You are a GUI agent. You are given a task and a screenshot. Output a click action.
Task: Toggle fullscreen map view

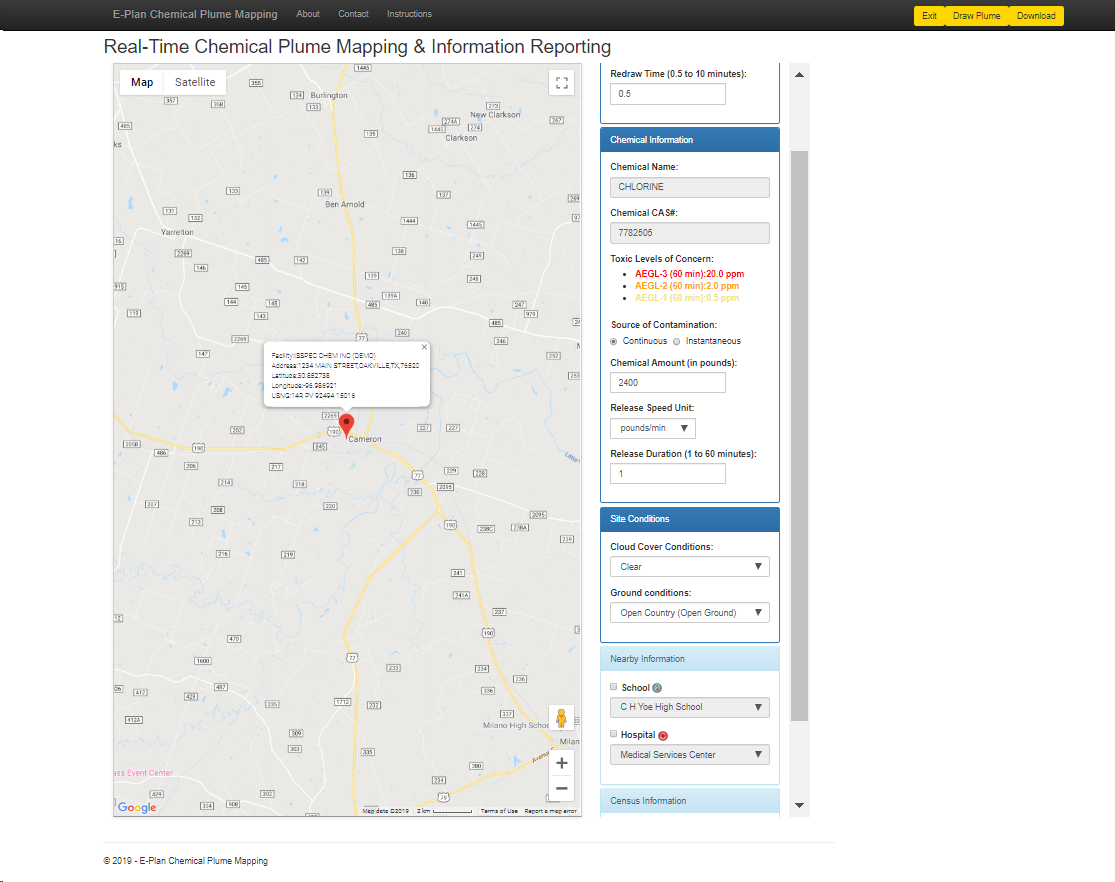561,83
